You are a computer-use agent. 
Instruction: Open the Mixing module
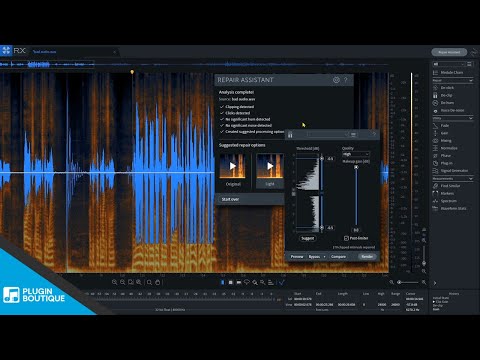pyautogui.click(x=446, y=141)
